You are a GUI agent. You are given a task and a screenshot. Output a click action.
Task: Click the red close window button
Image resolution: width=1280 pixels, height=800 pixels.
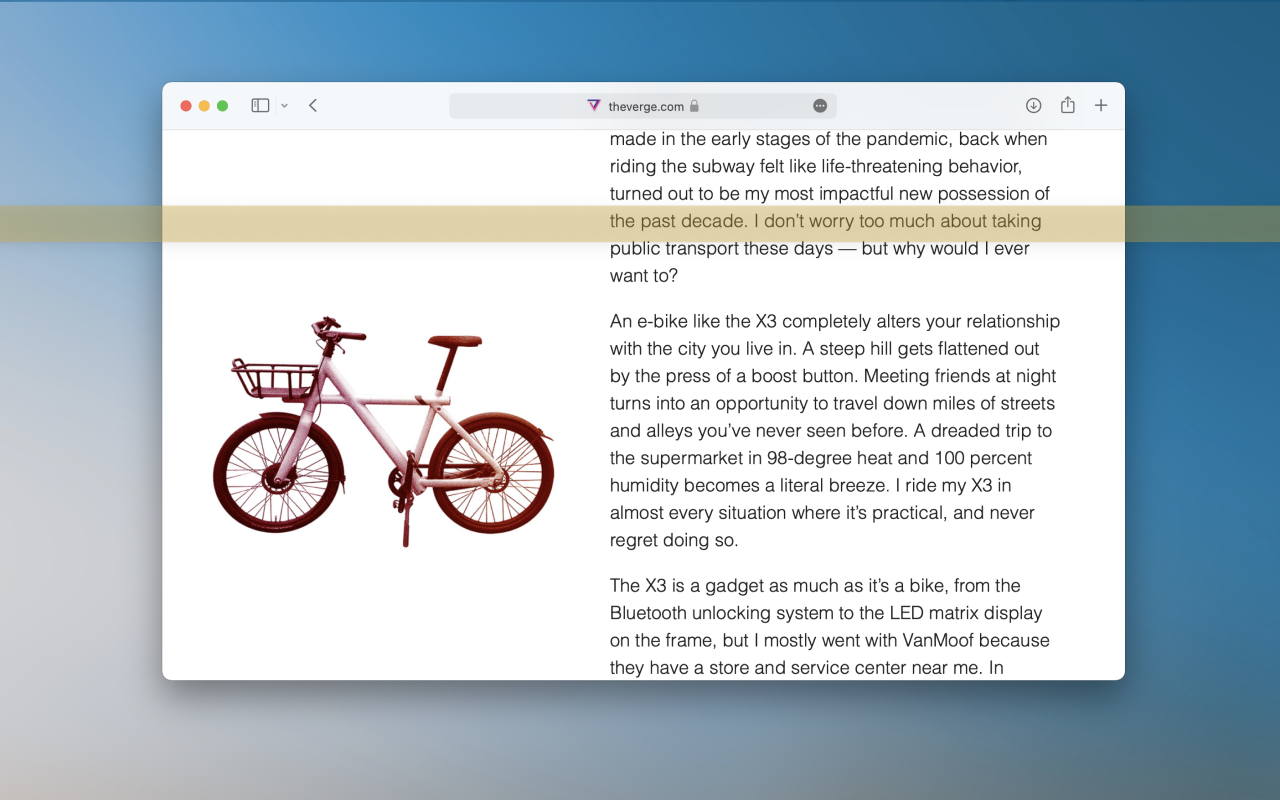[186, 106]
